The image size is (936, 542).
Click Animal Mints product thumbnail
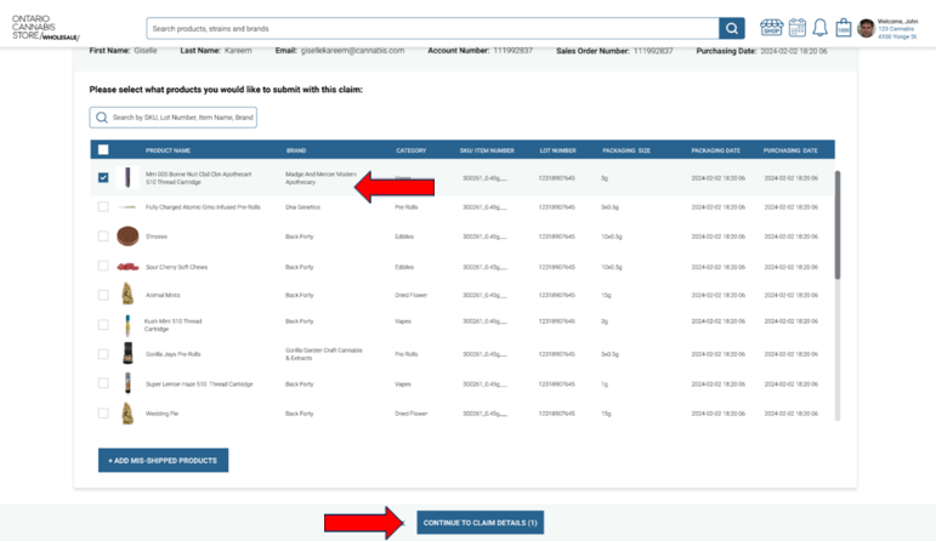tap(127, 294)
